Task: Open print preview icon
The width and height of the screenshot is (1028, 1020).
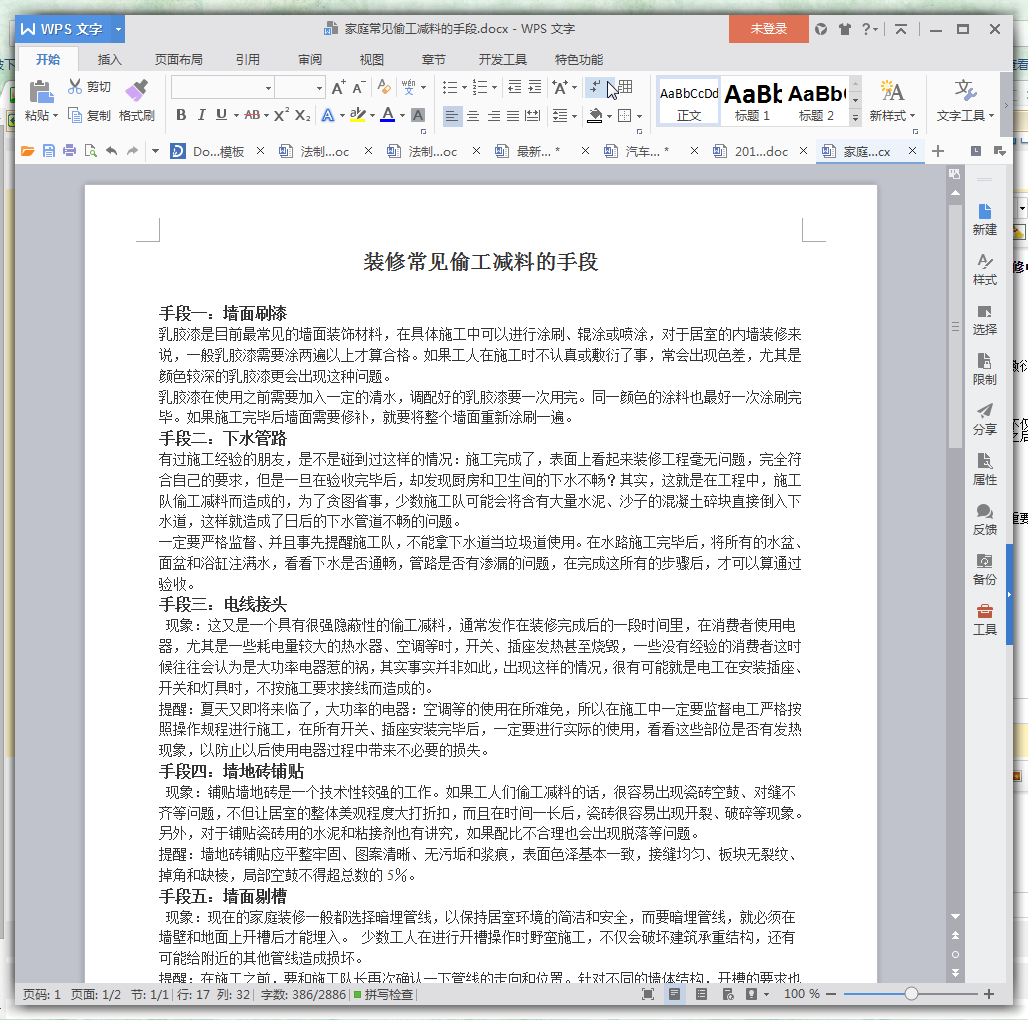Action: pos(90,151)
